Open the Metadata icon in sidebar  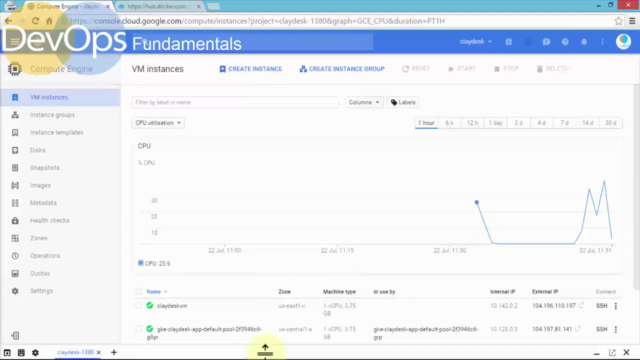point(15,202)
